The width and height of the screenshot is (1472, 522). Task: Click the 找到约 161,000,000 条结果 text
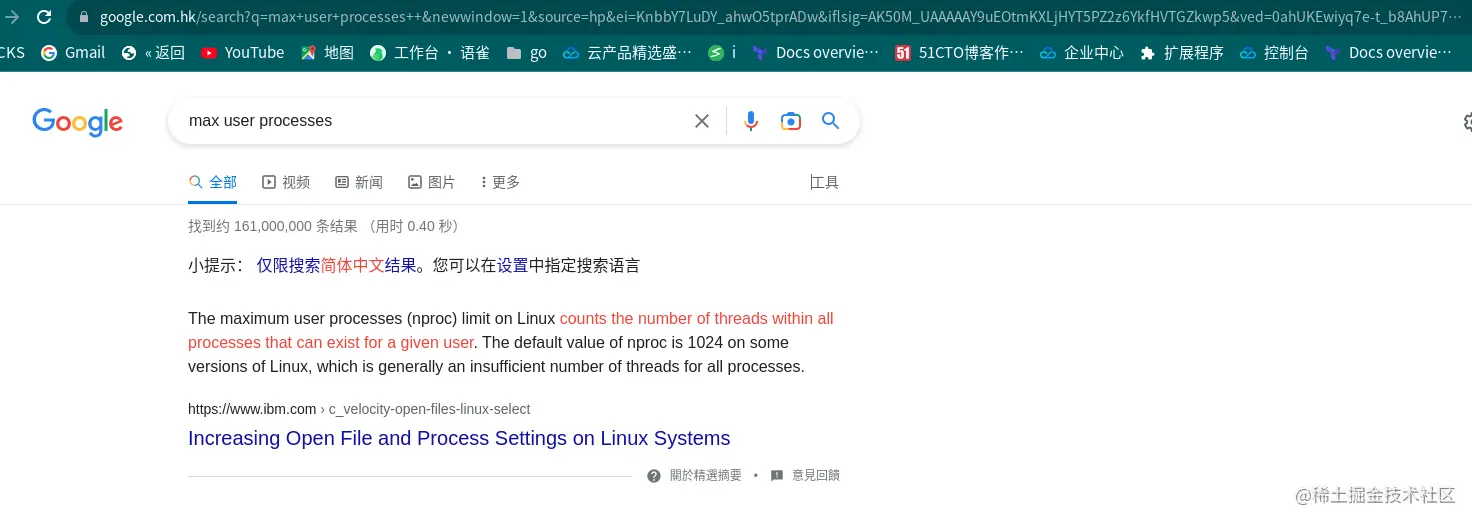(273, 227)
